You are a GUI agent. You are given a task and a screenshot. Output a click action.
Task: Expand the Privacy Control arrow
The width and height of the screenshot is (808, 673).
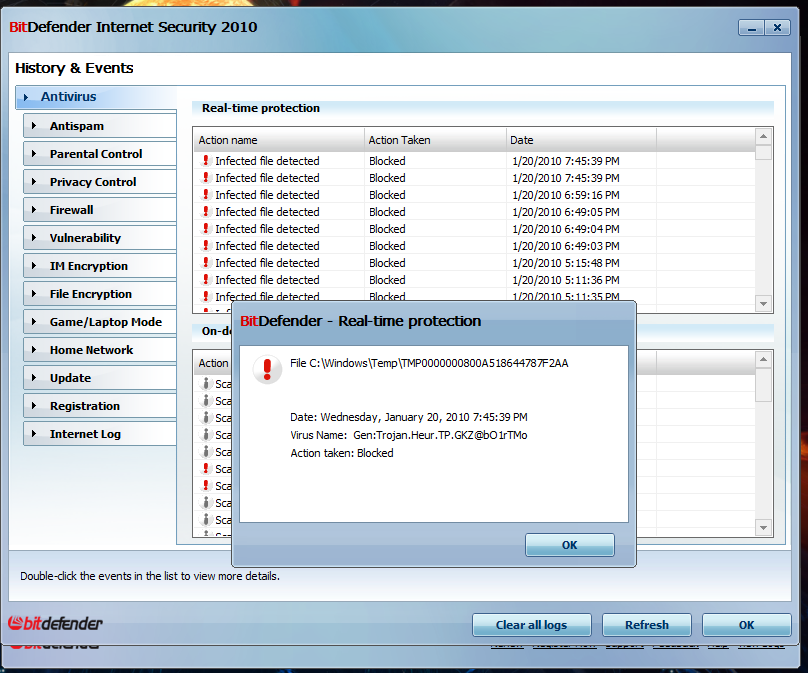click(34, 181)
